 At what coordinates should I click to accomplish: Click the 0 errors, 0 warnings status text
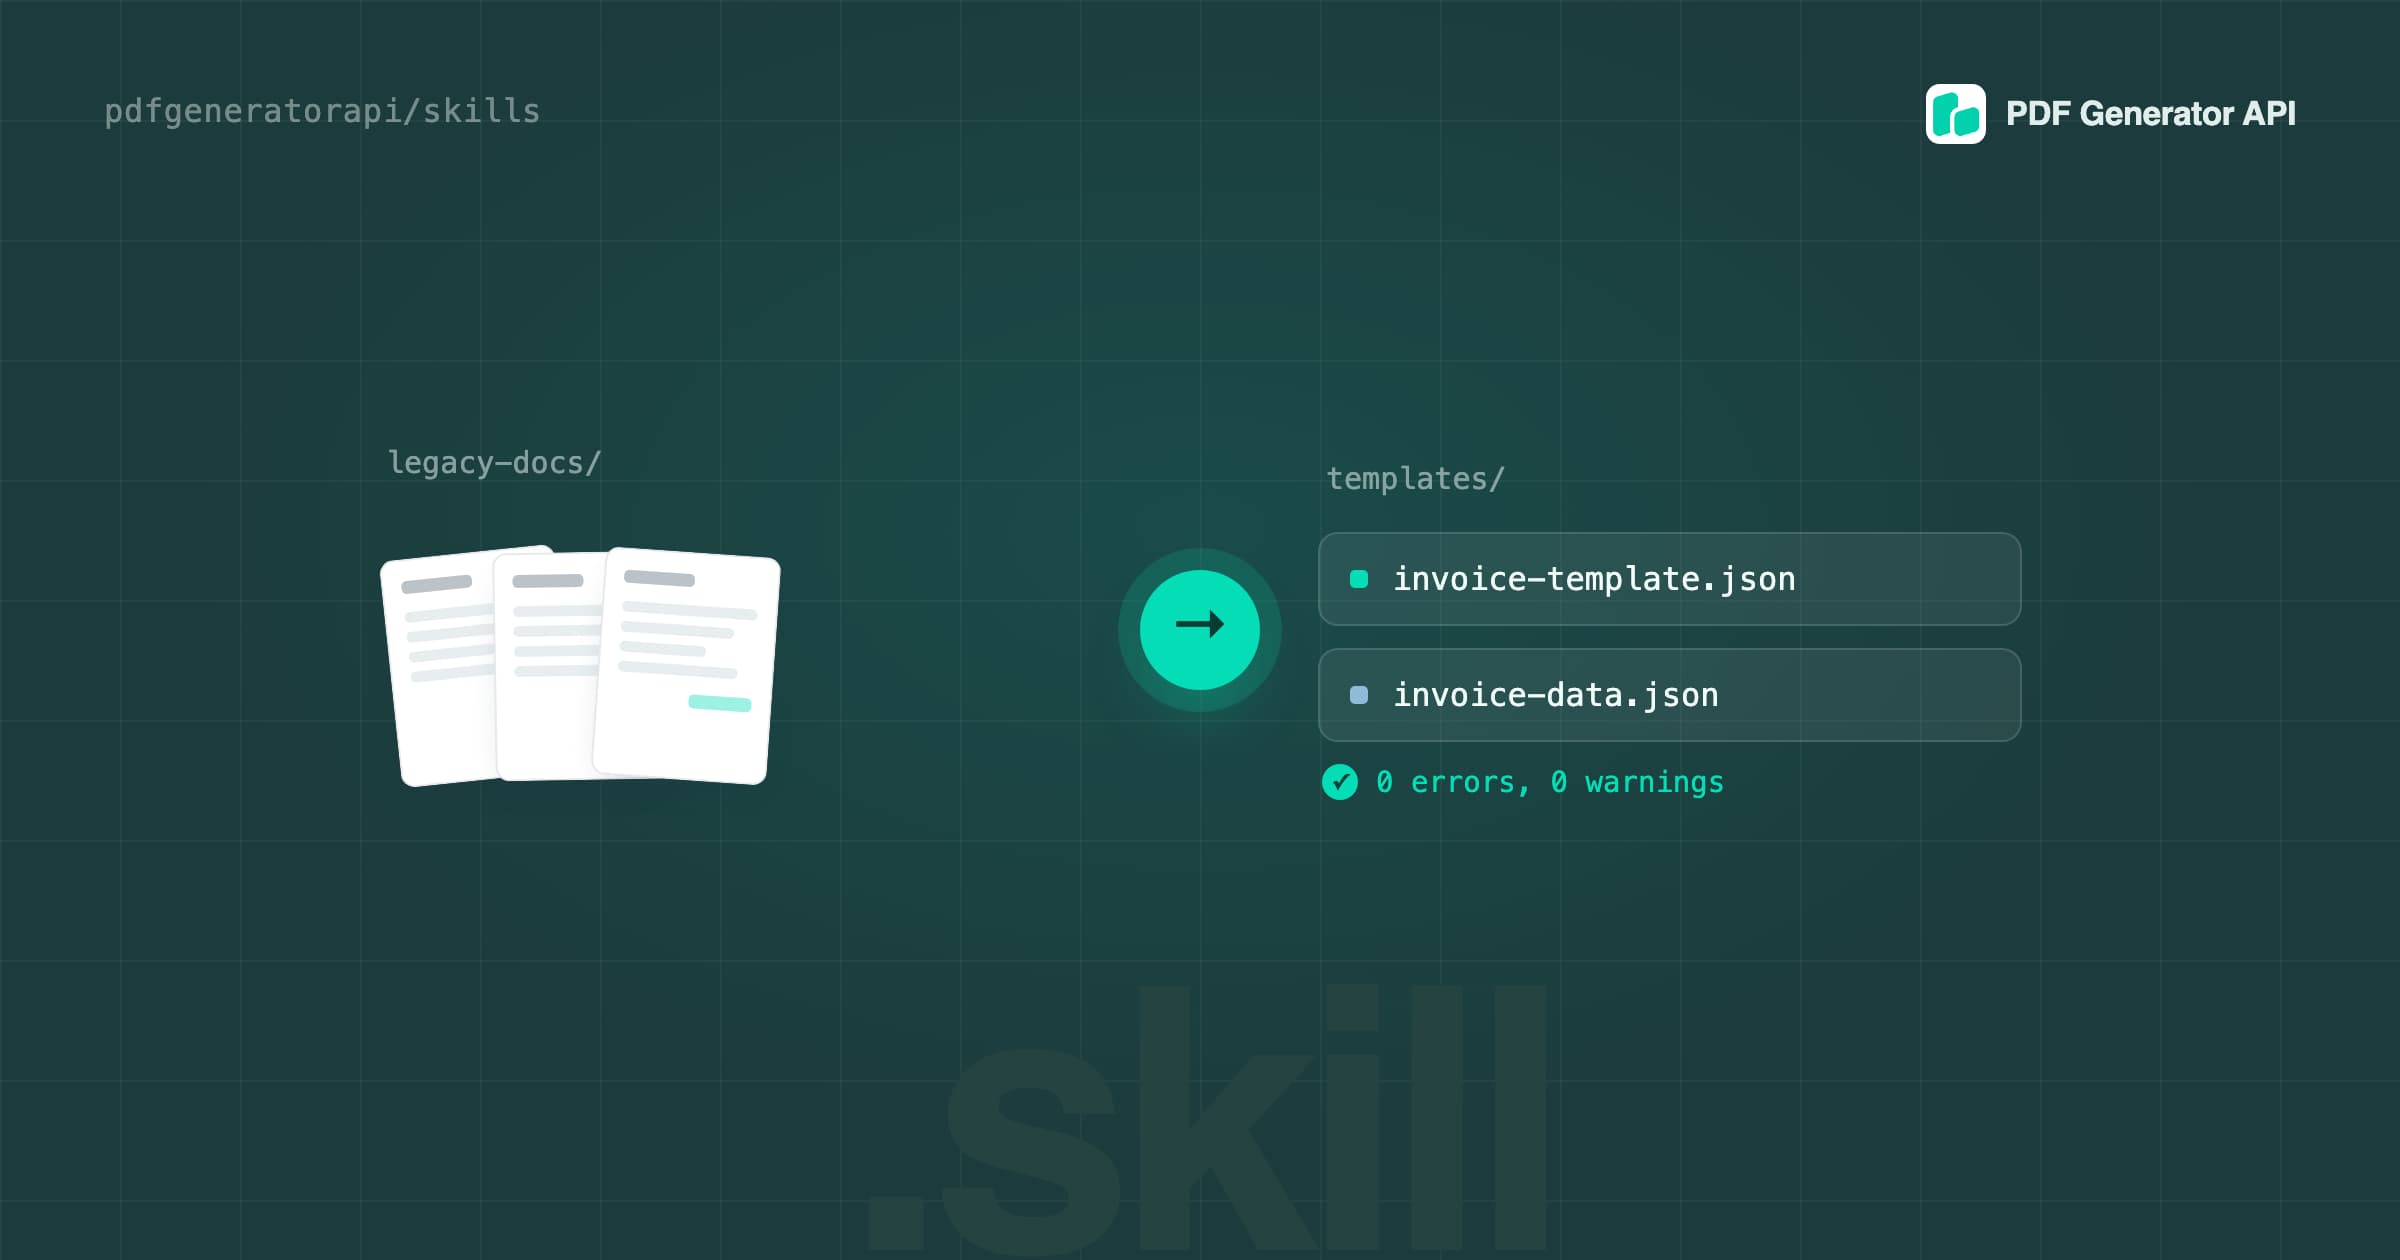1550,782
